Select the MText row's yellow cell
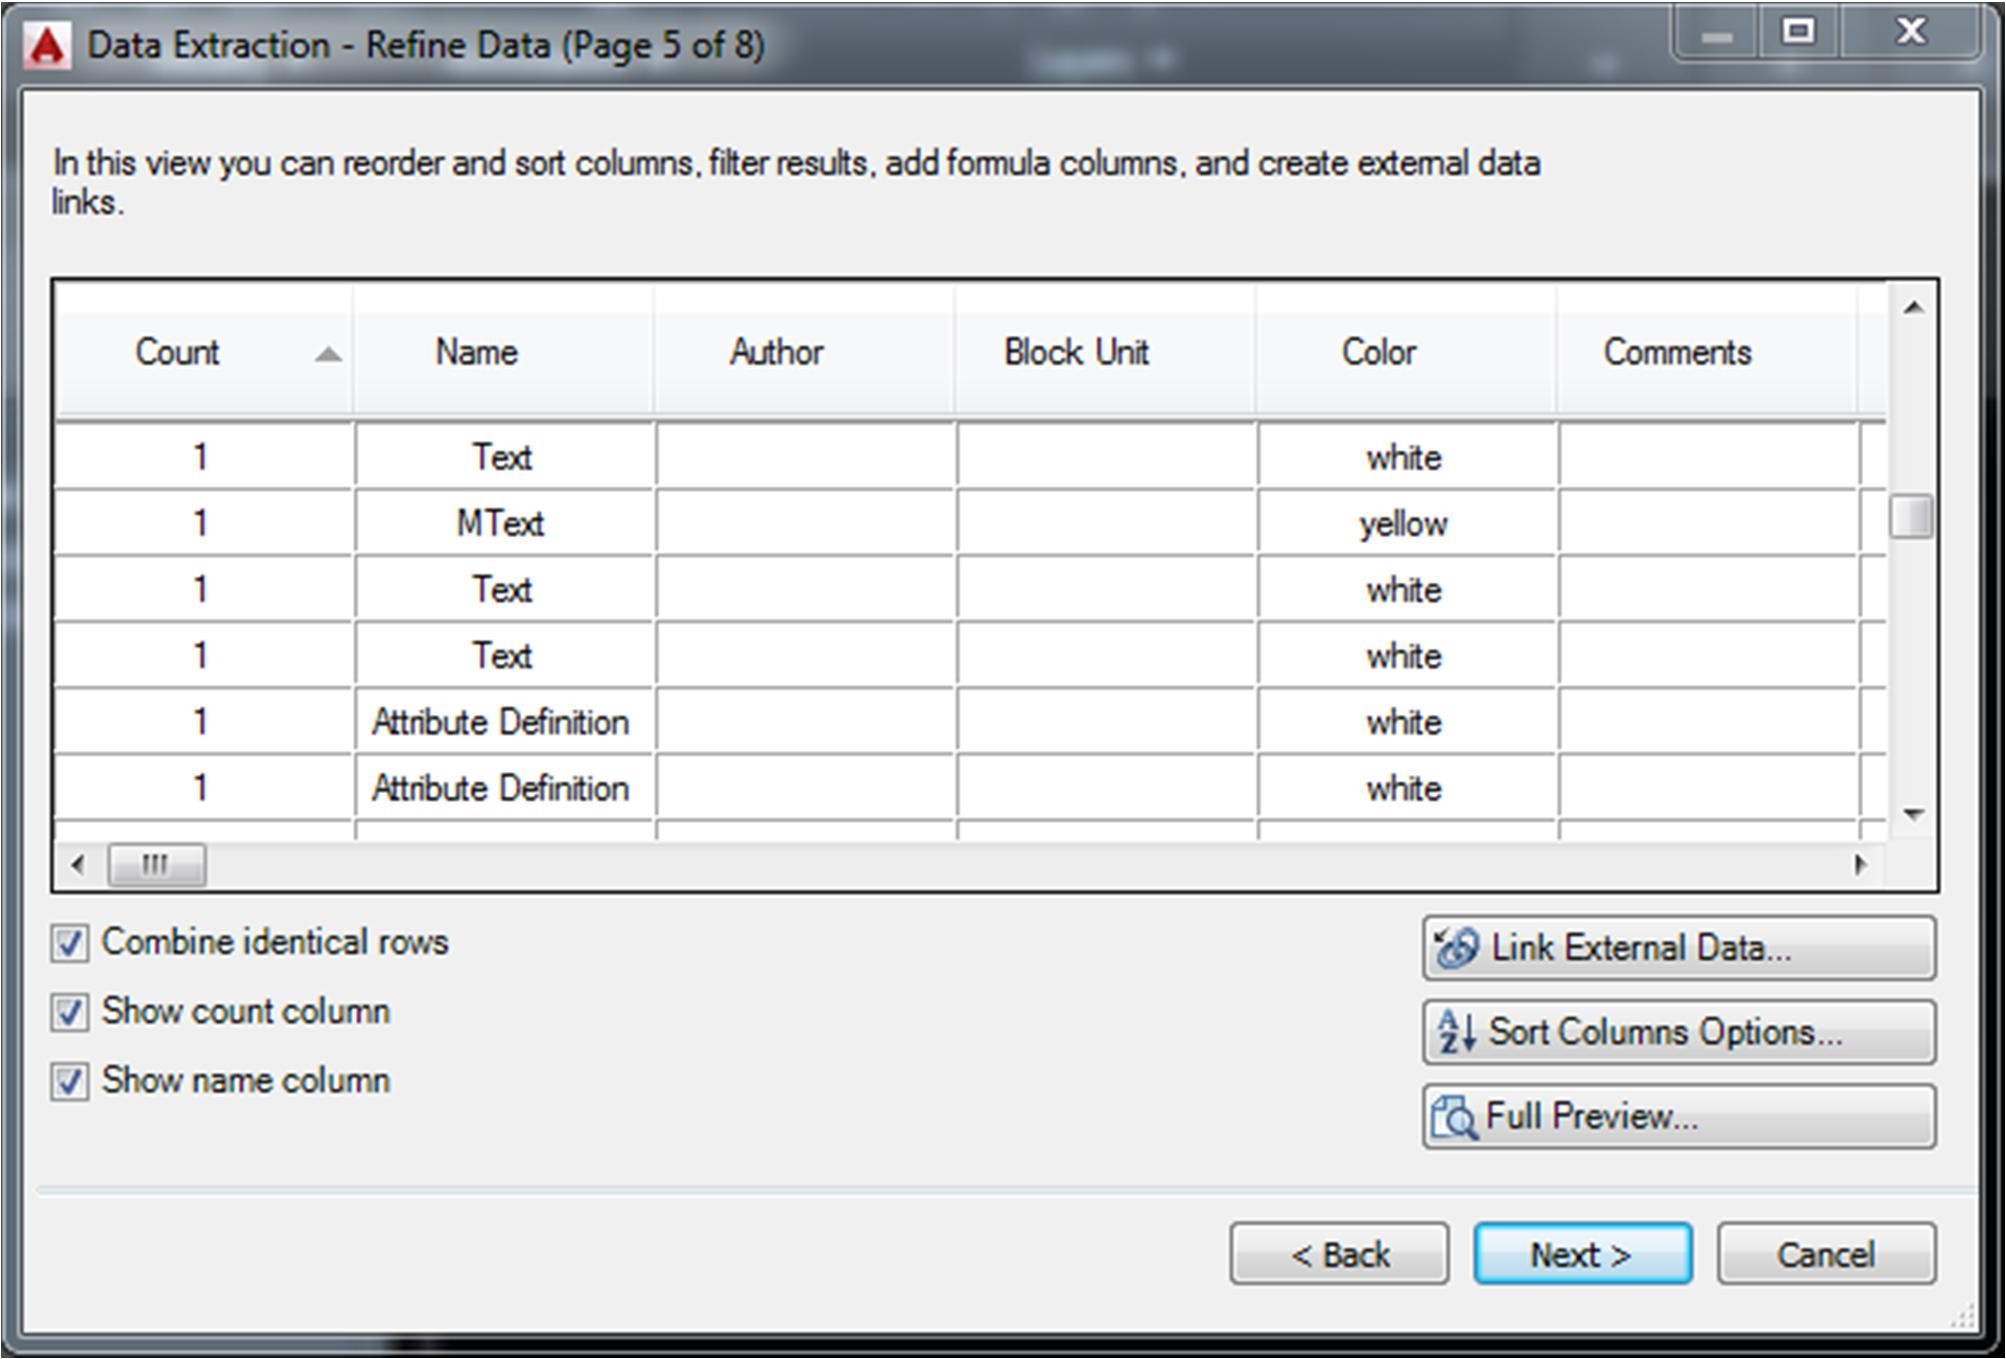The height and width of the screenshot is (1359, 2006). (1403, 523)
